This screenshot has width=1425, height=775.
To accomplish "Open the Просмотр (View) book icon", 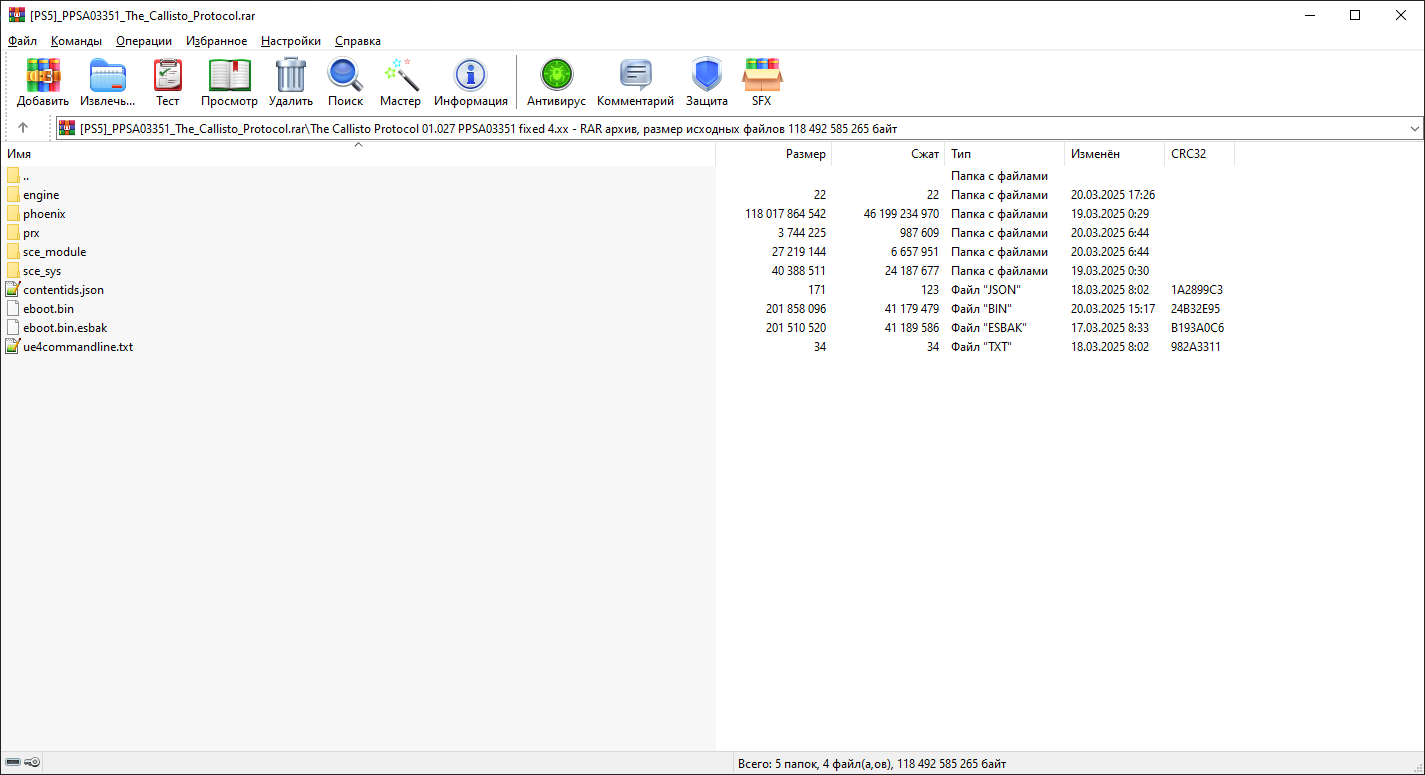I will (x=229, y=75).
